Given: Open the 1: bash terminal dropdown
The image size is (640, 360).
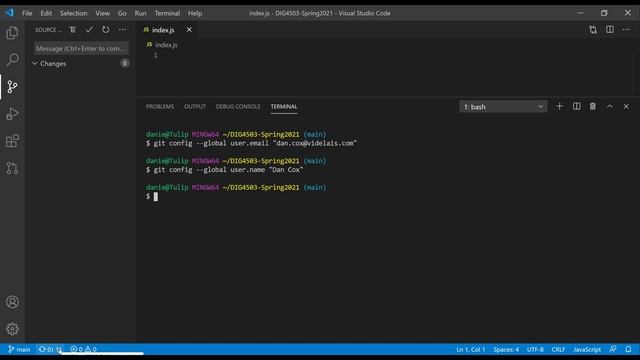Looking at the screenshot, I should pos(503,107).
